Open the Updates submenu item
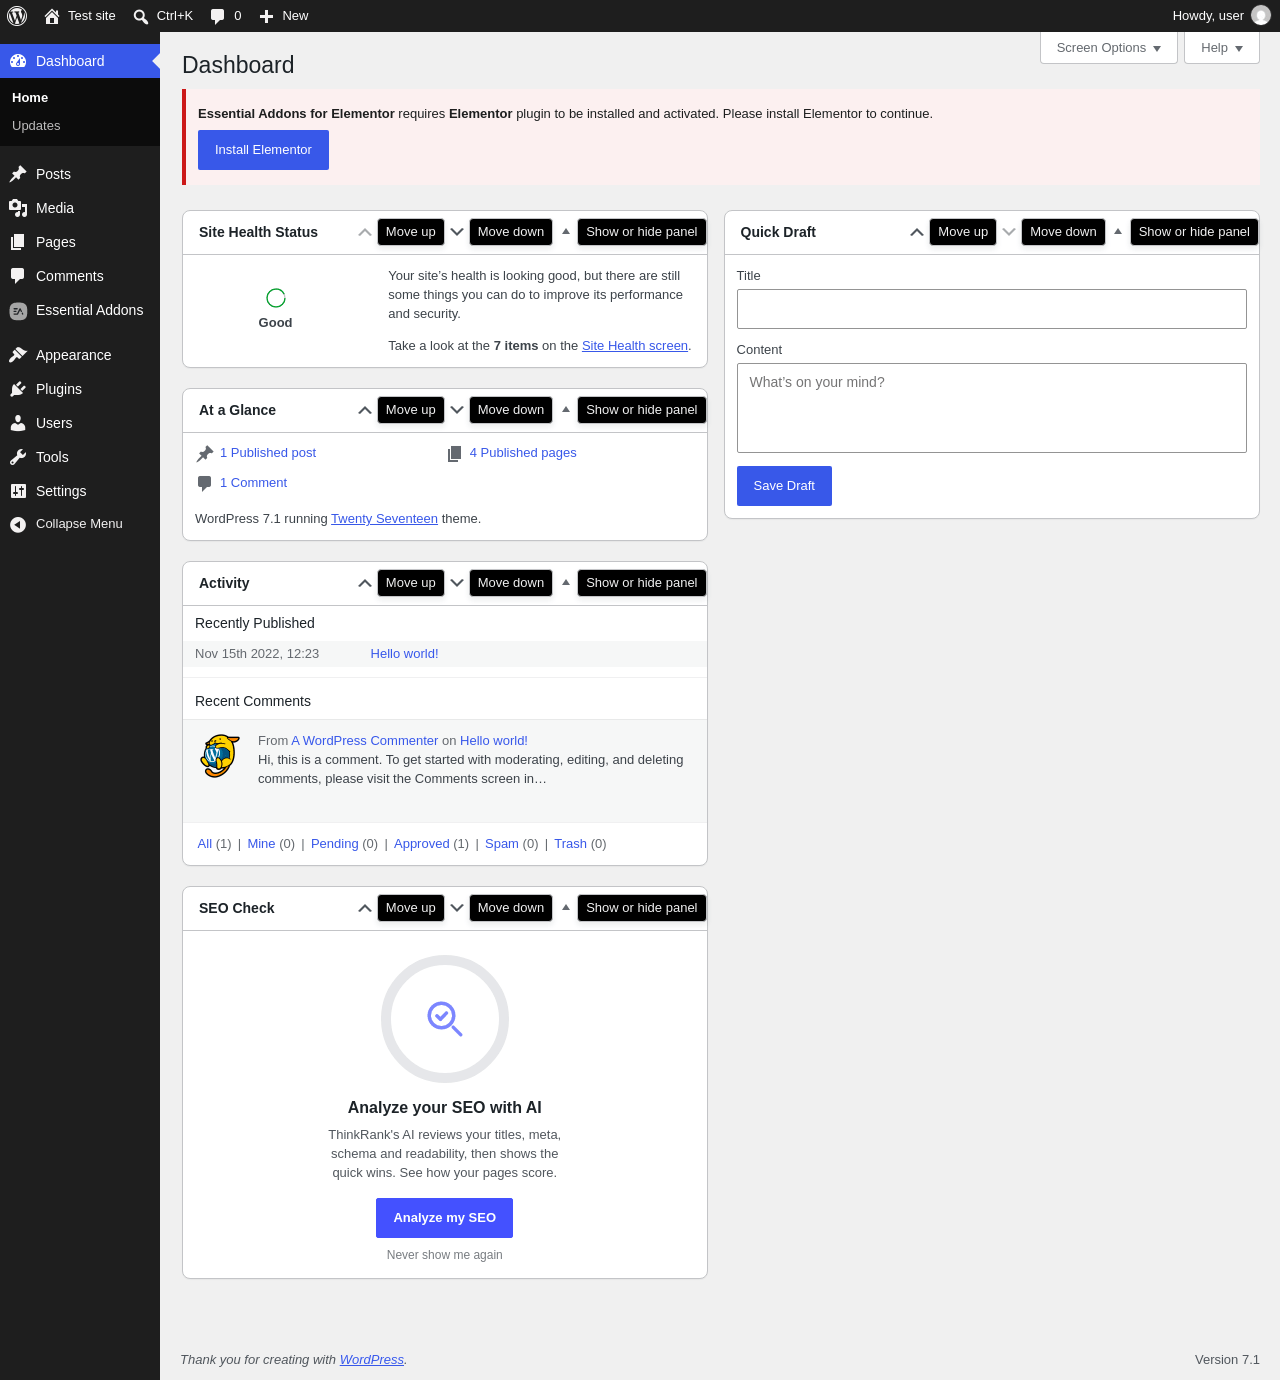This screenshot has width=1280, height=1380. click(x=36, y=126)
